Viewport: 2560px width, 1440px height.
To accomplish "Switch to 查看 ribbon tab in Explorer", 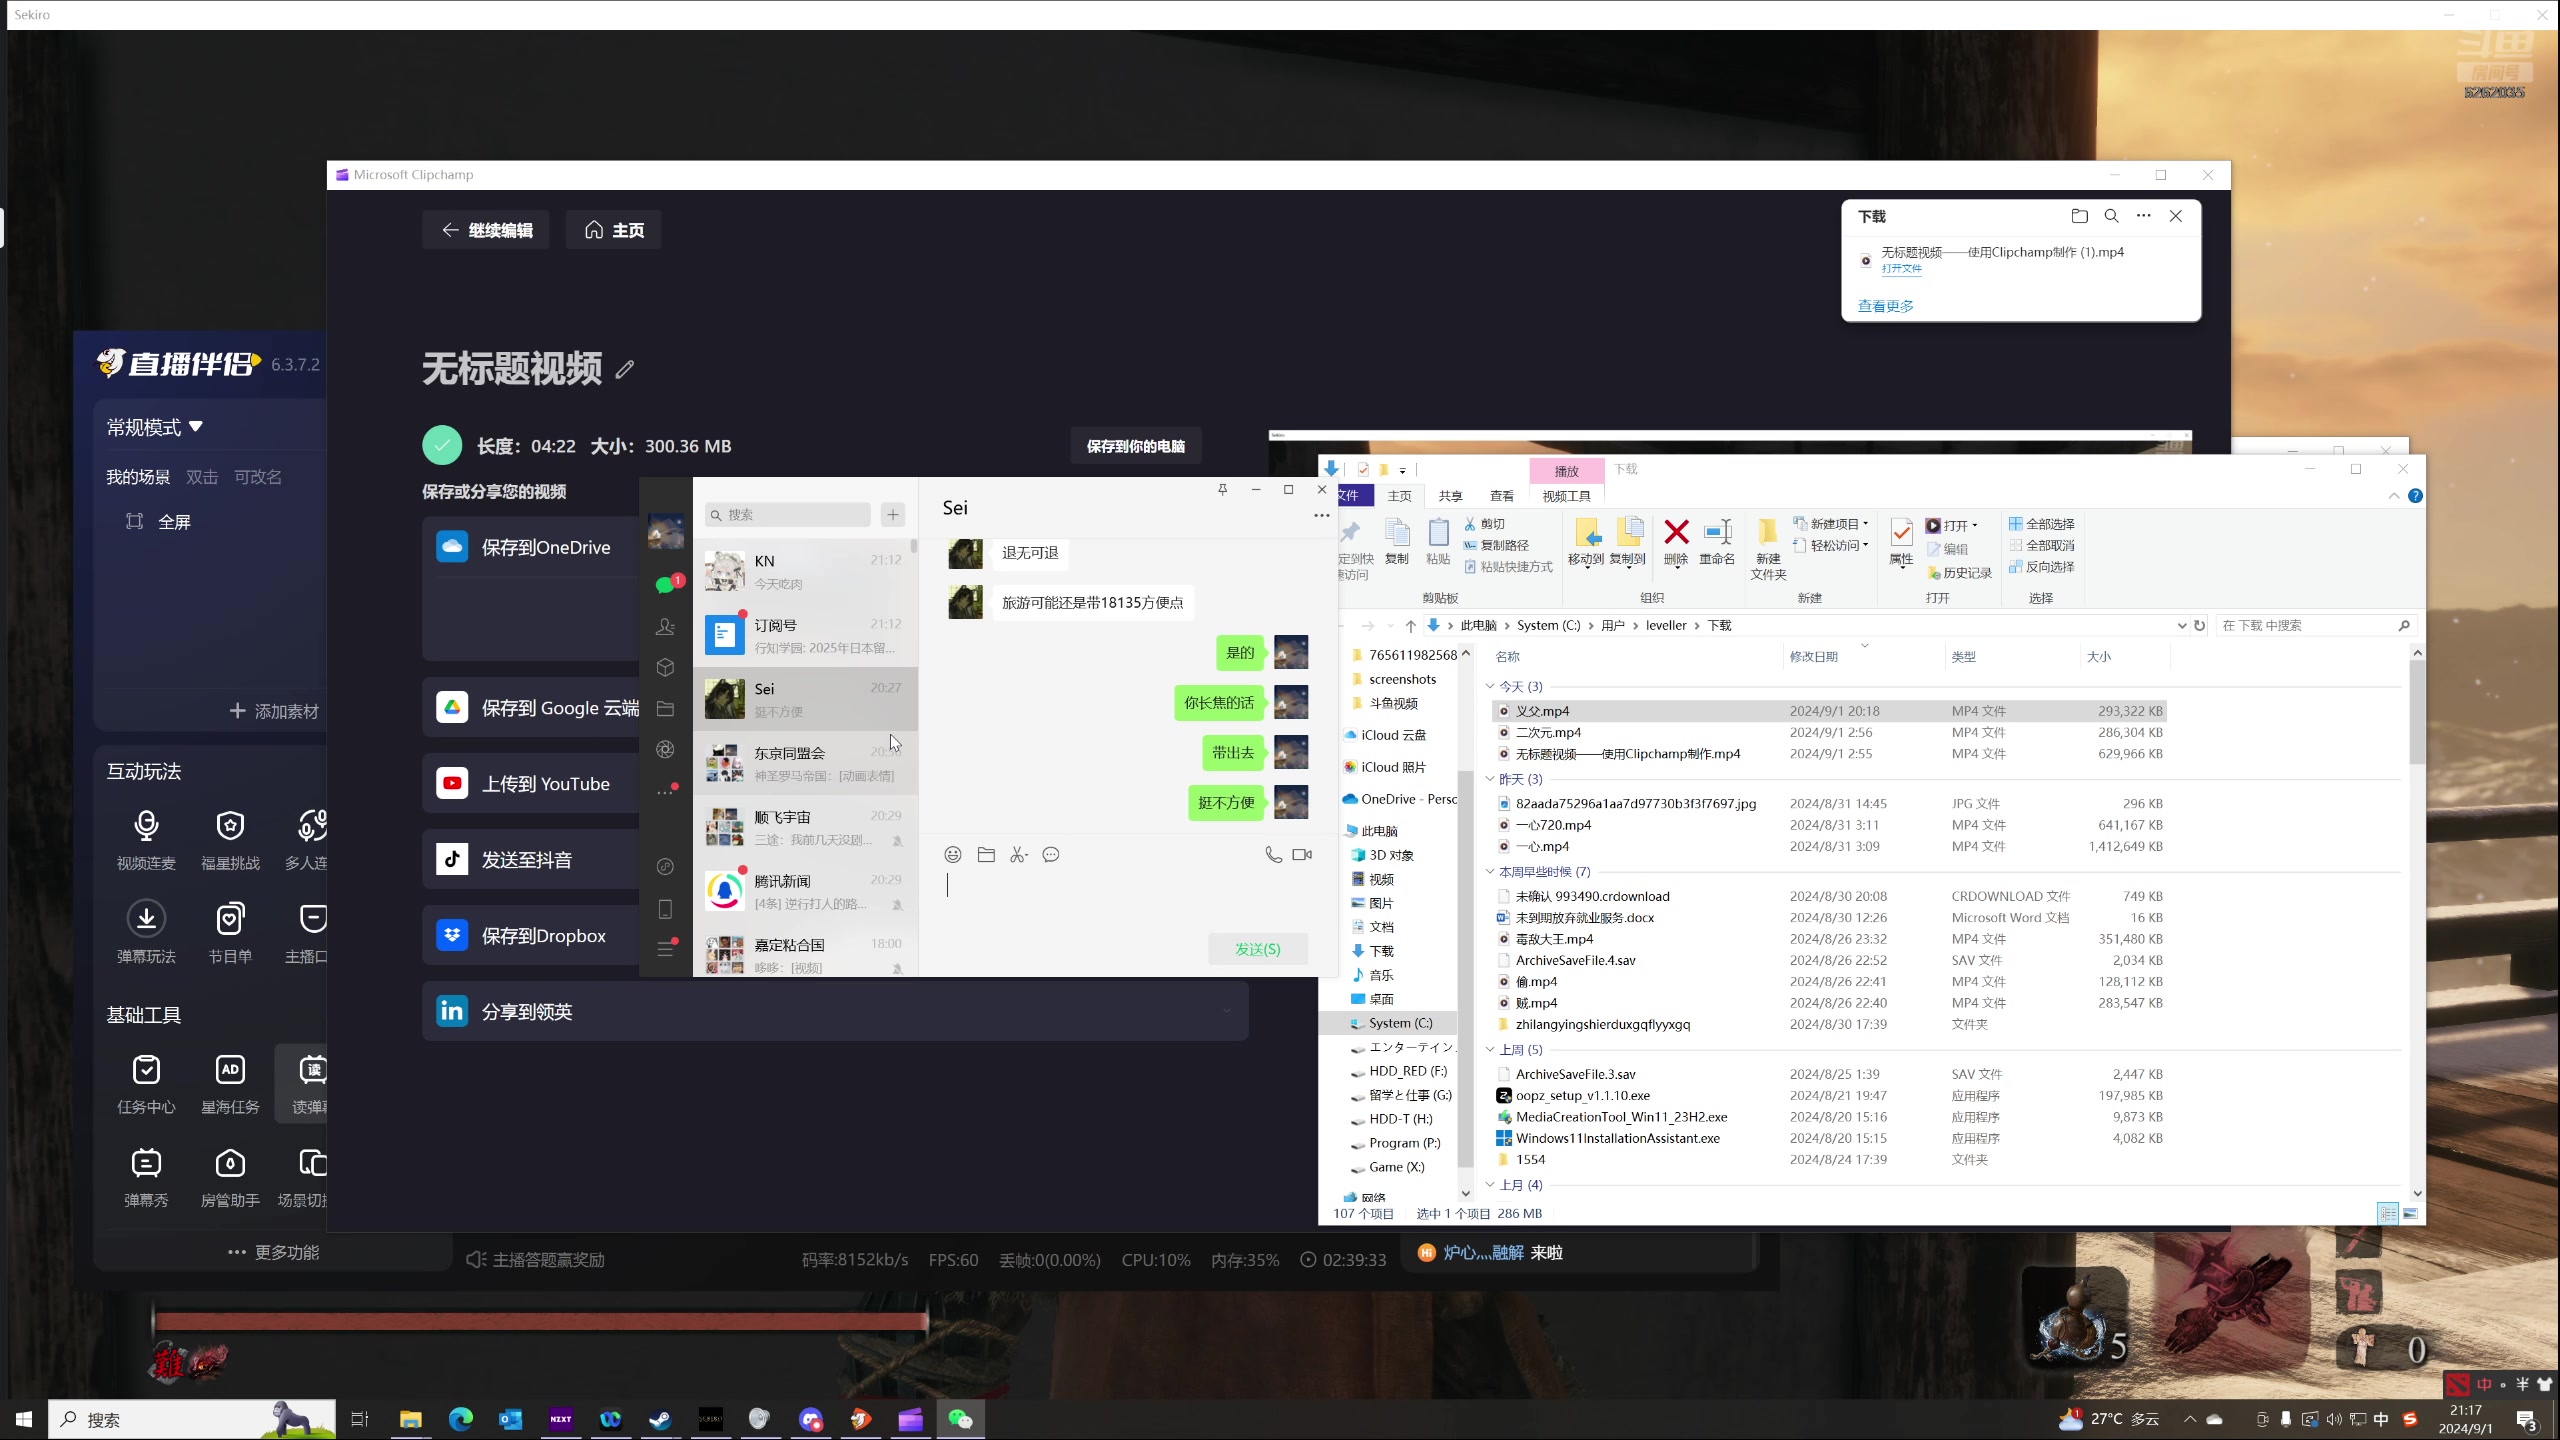I will point(1501,496).
